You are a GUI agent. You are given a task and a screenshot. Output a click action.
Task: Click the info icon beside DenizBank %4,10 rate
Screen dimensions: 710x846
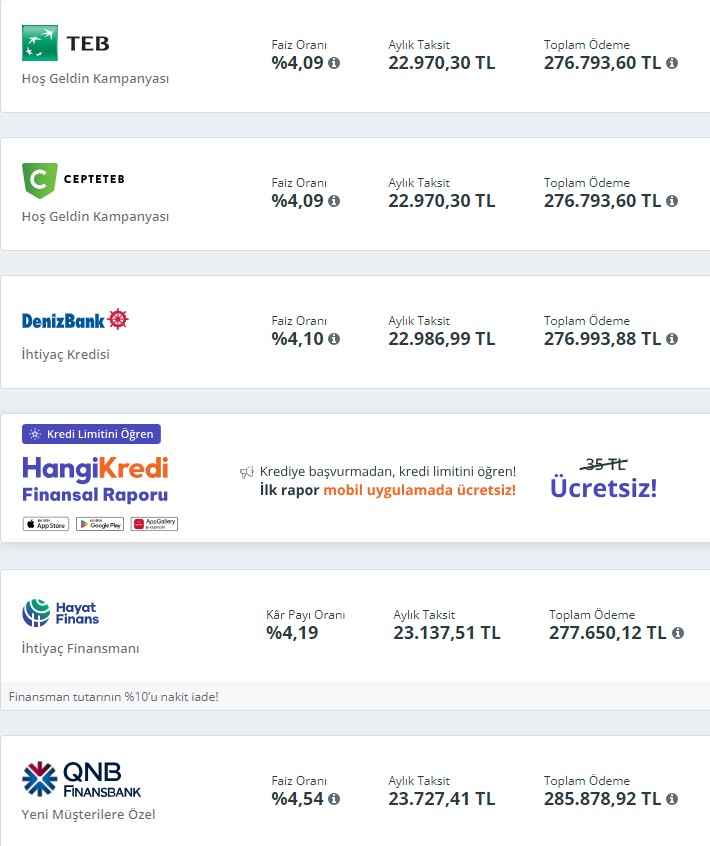point(334,338)
